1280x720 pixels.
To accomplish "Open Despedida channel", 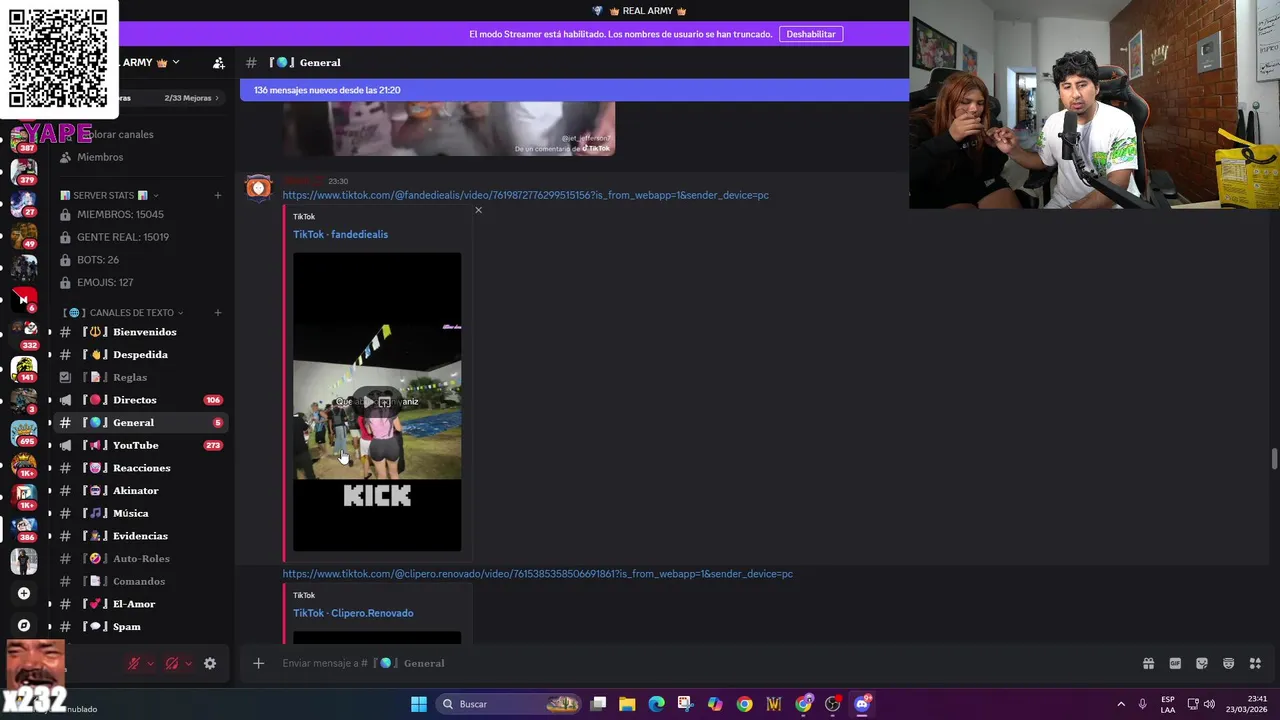I will (x=140, y=355).
